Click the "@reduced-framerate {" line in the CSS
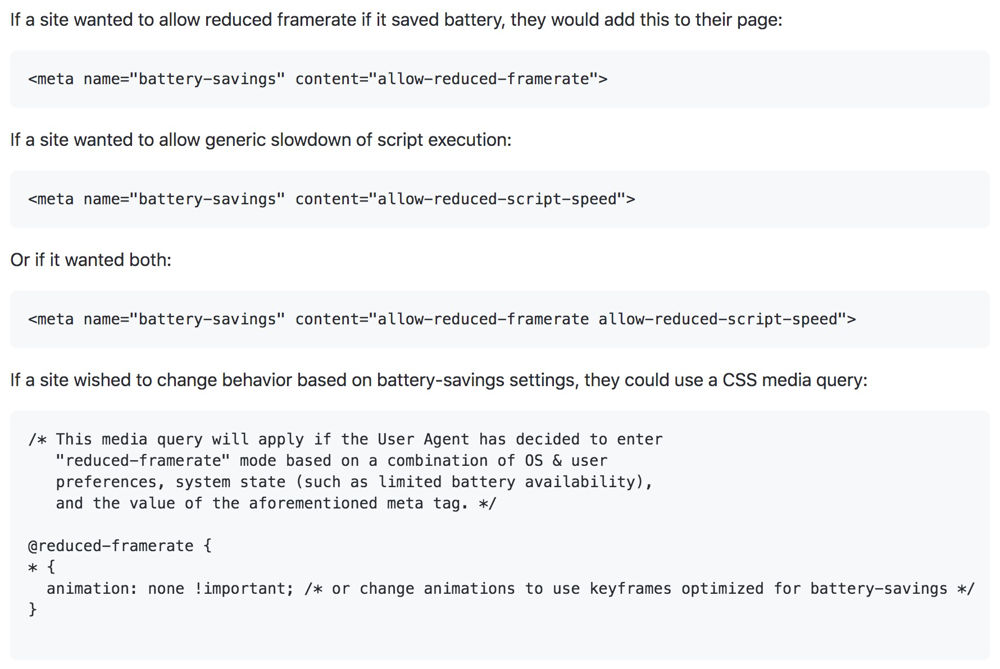The image size is (1000, 669). pos(120,546)
